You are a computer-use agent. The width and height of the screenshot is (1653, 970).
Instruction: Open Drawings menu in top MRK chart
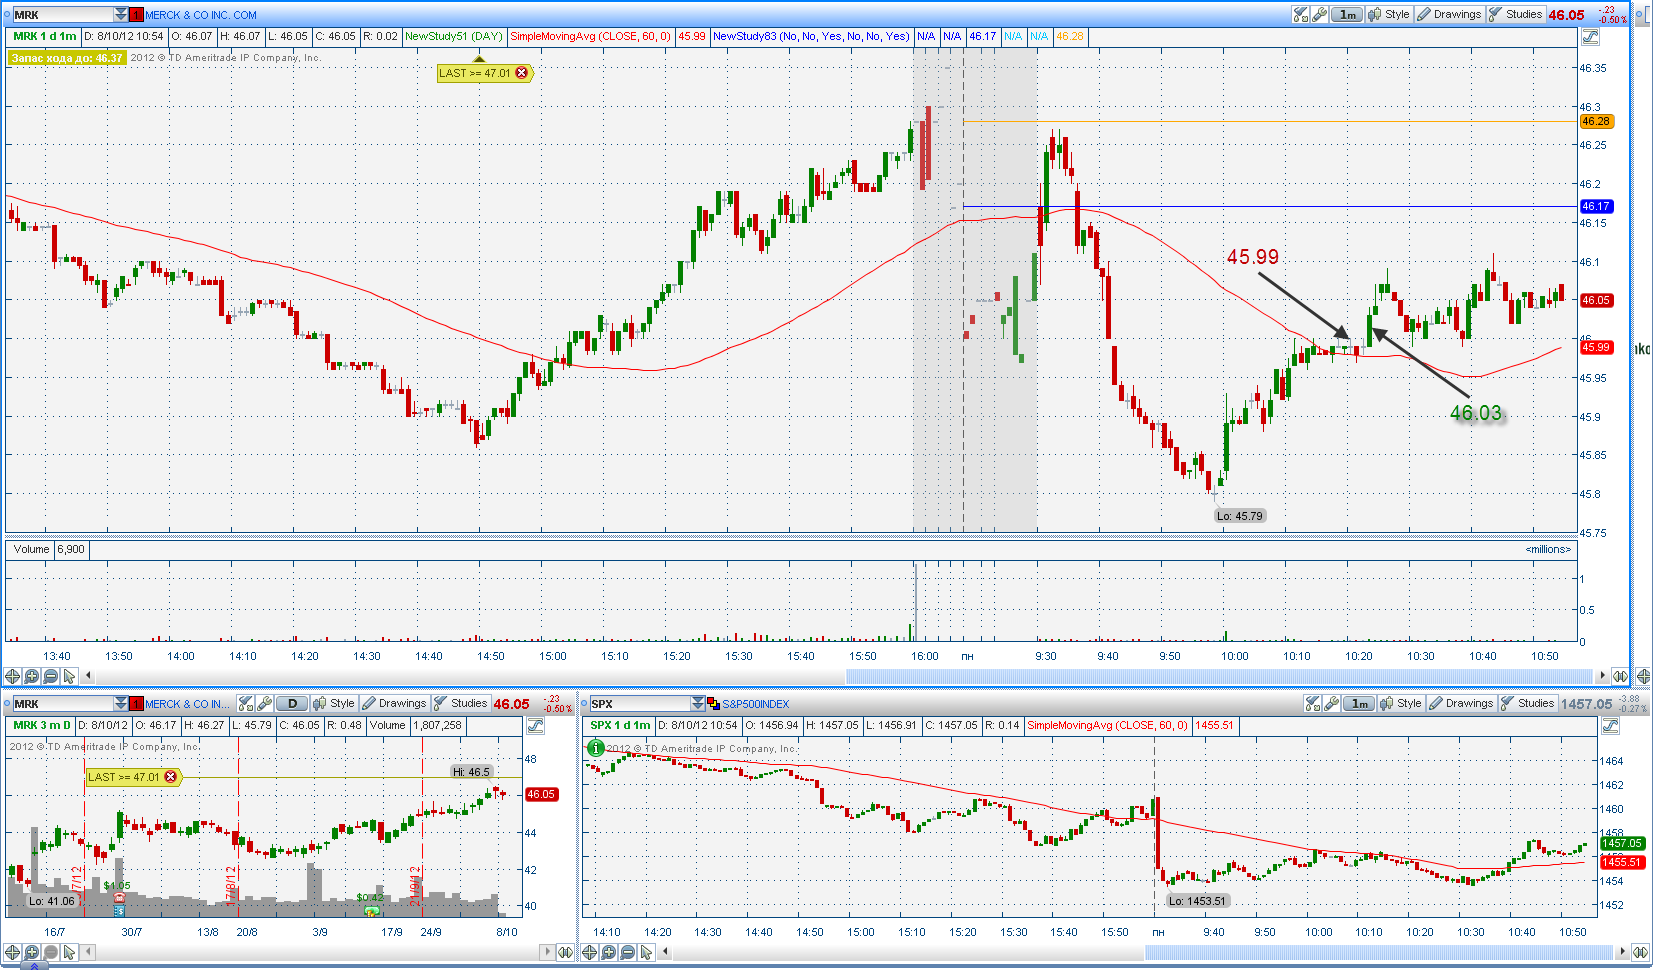pos(1449,14)
